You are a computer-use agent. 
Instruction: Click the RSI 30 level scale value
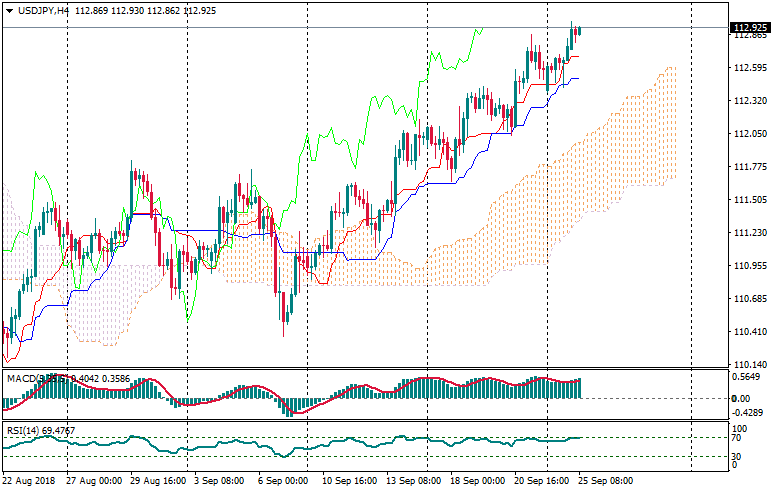coord(738,457)
